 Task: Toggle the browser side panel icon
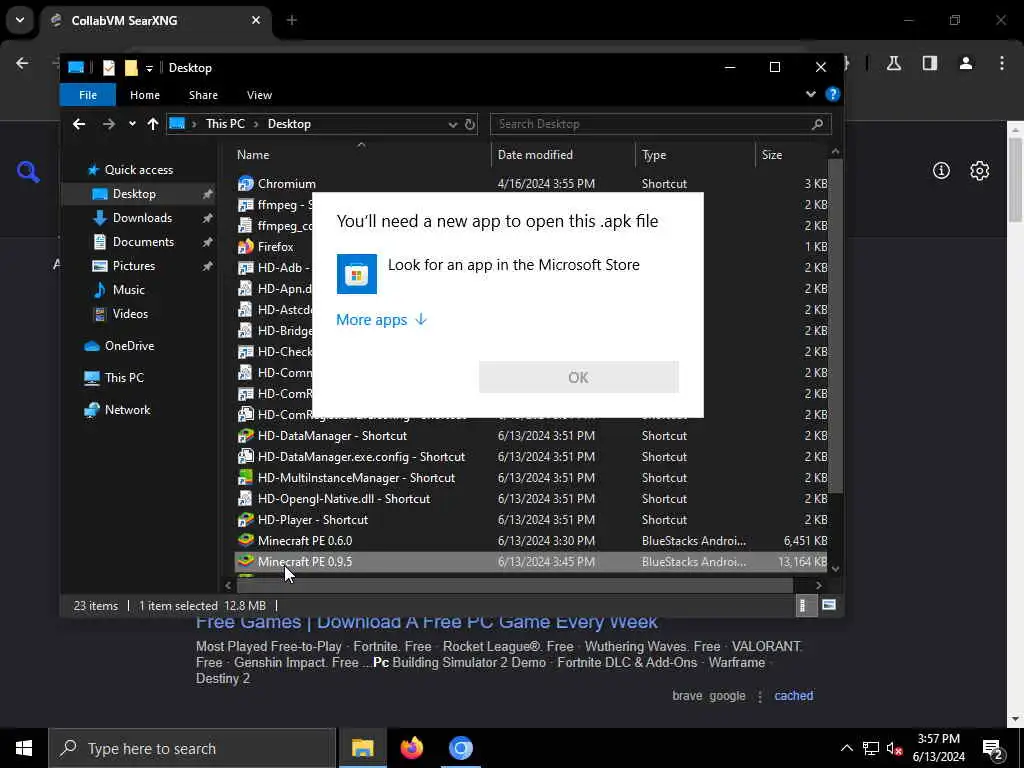[930, 63]
